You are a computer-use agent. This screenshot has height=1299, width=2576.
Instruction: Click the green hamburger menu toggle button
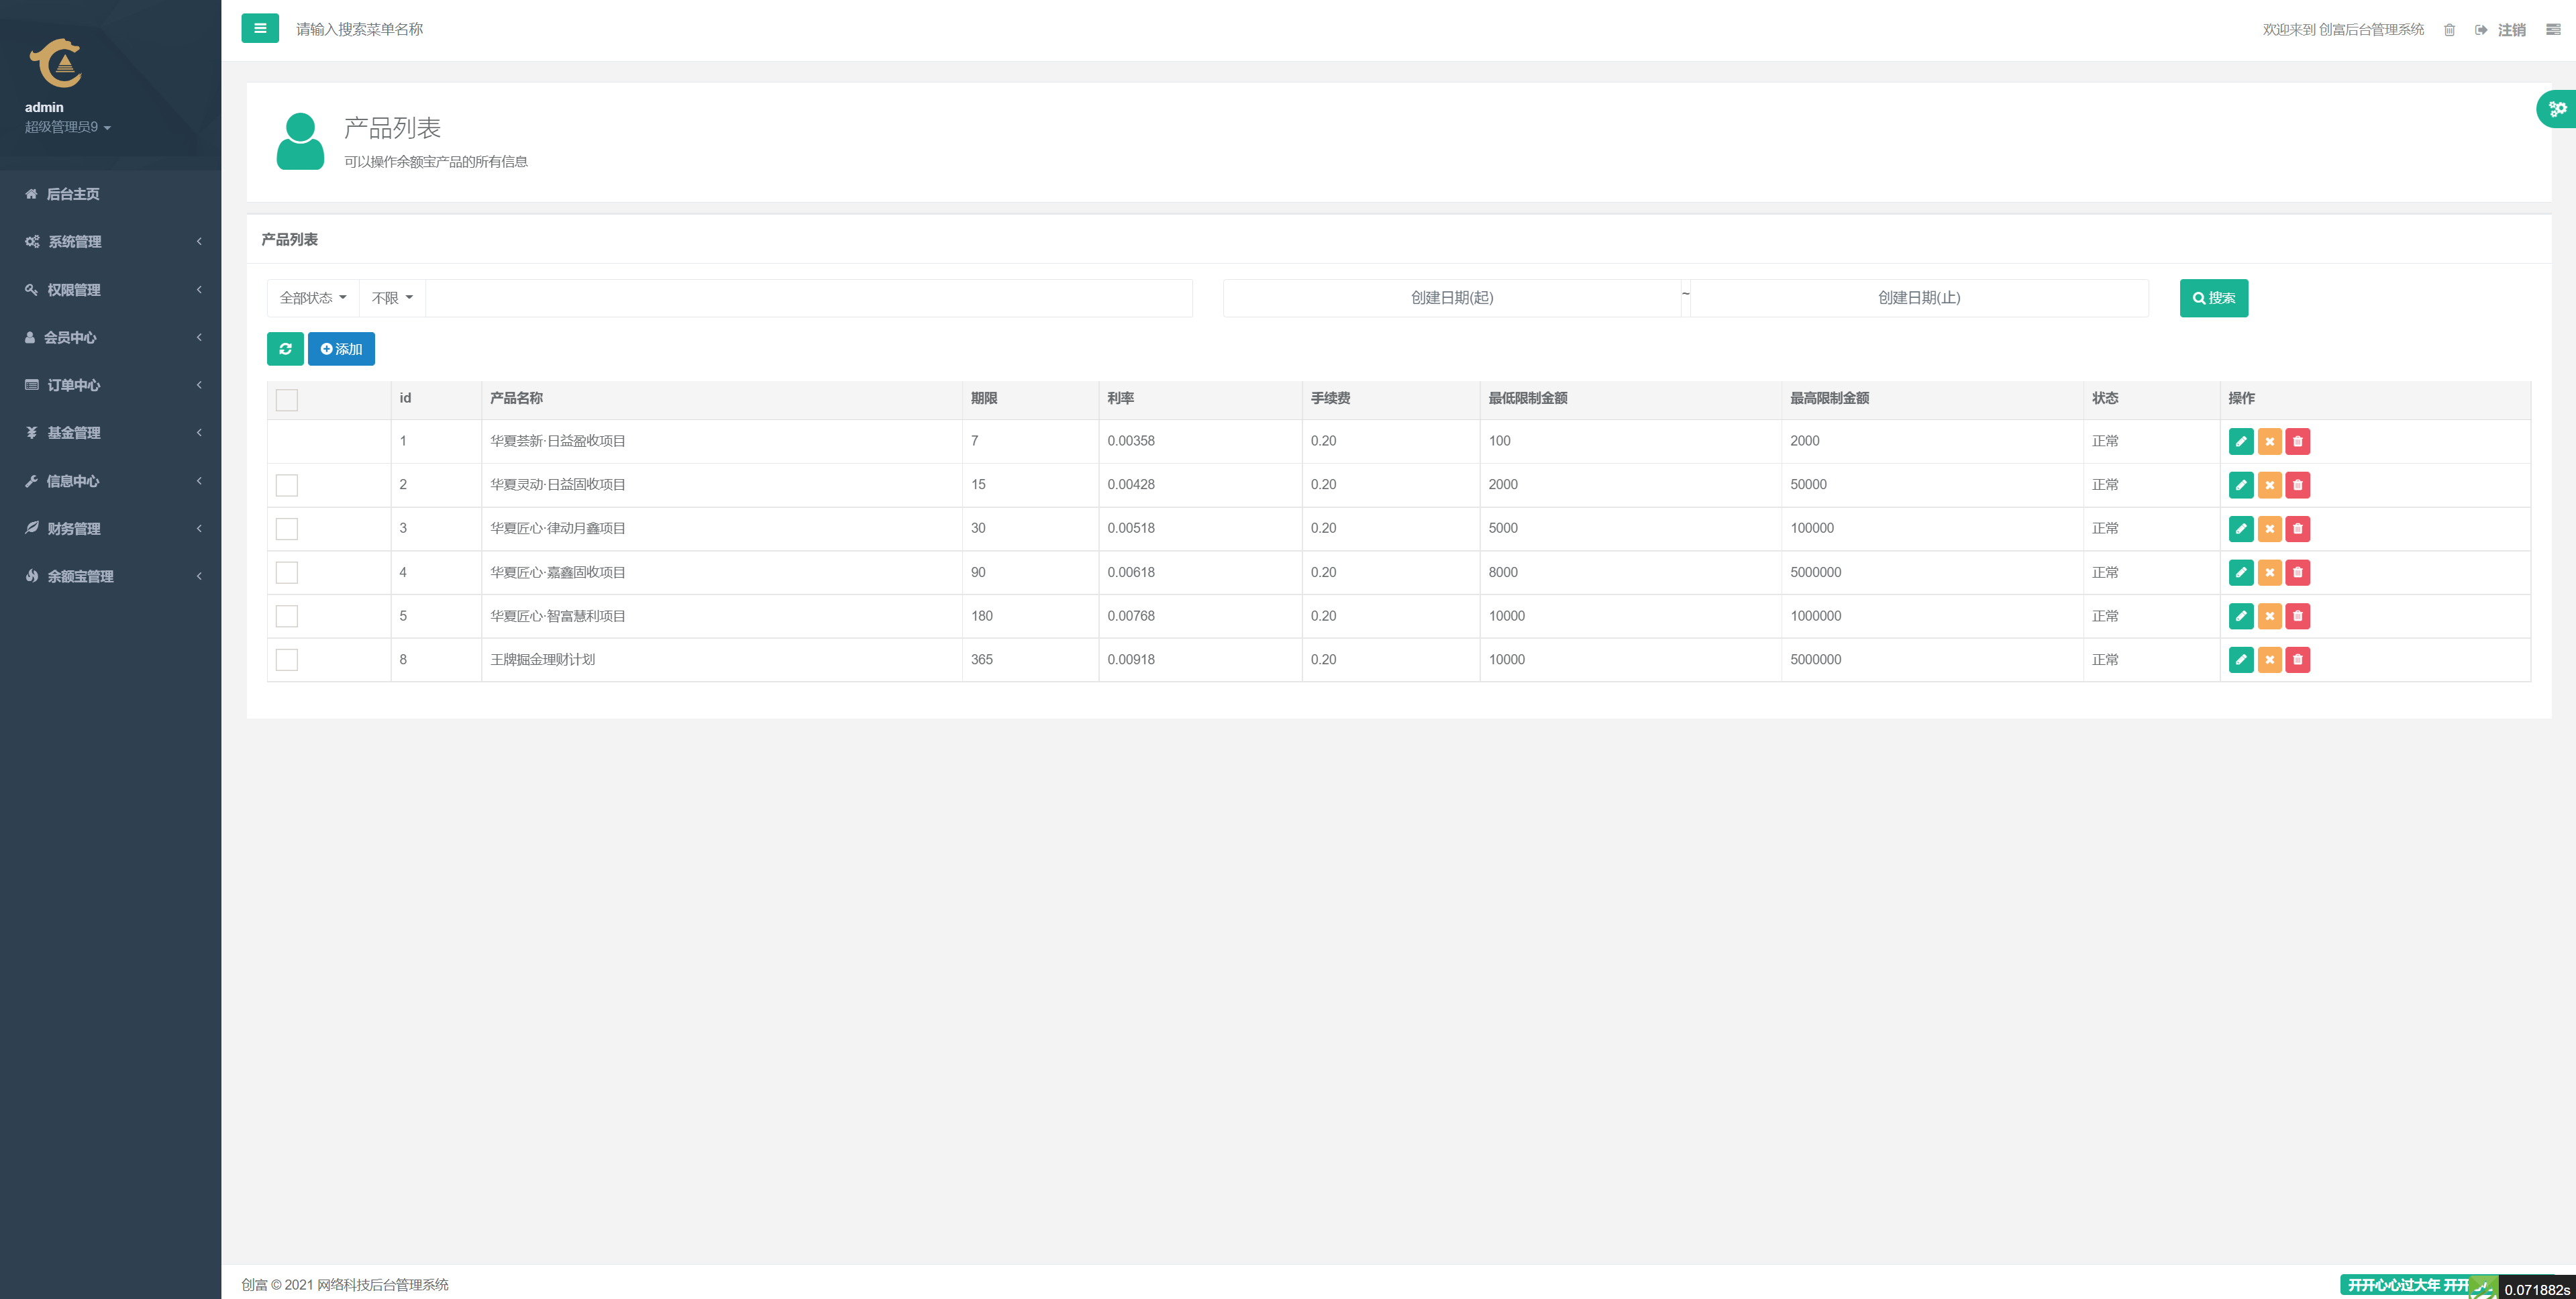tap(260, 28)
